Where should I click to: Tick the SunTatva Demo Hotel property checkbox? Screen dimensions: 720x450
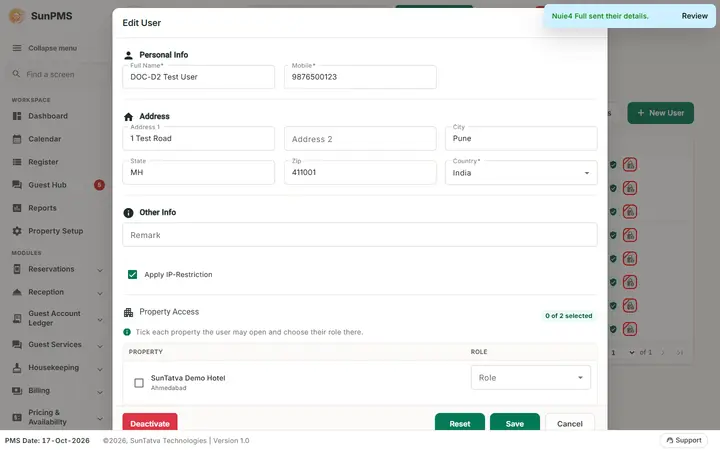pyautogui.click(x=139, y=382)
